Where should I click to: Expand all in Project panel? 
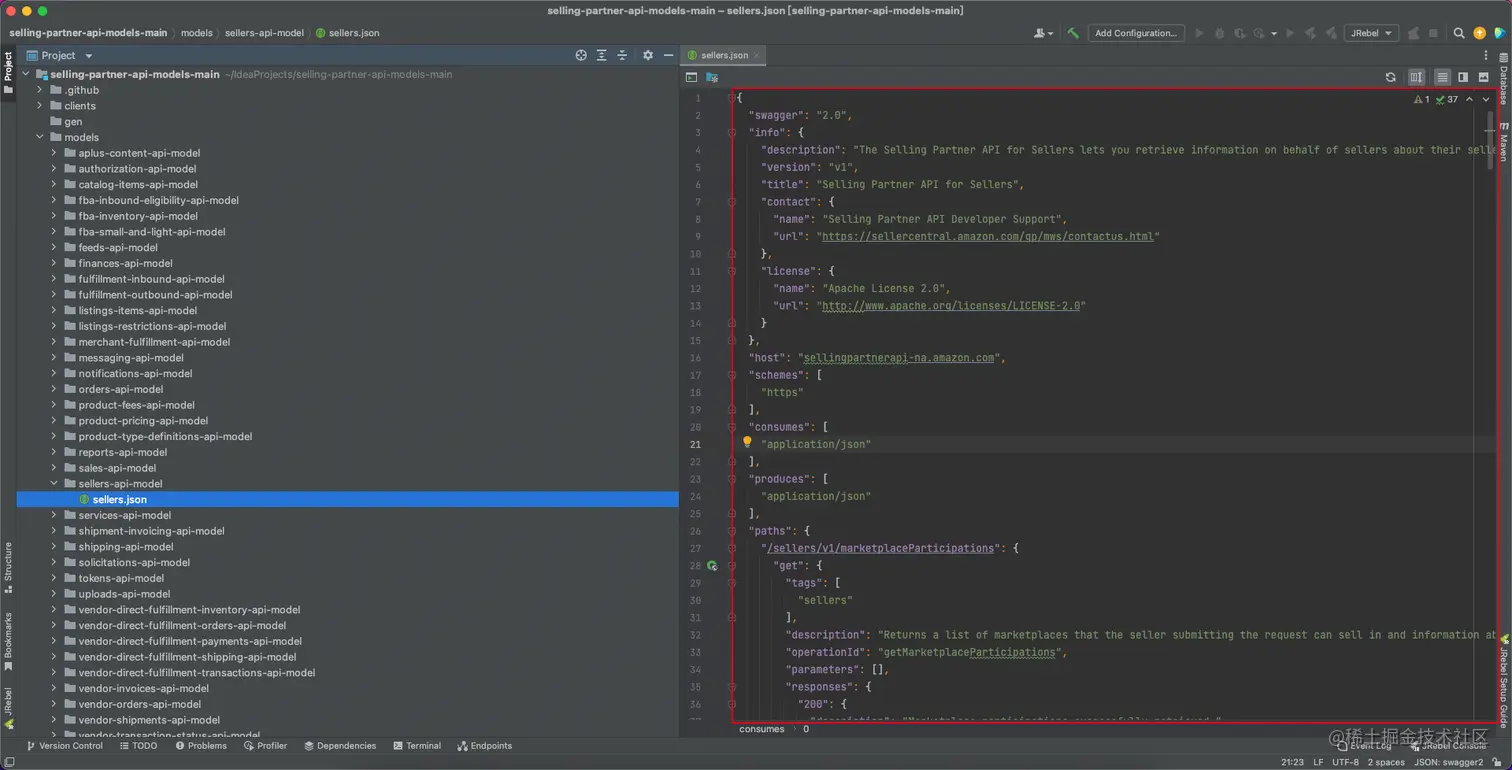601,55
